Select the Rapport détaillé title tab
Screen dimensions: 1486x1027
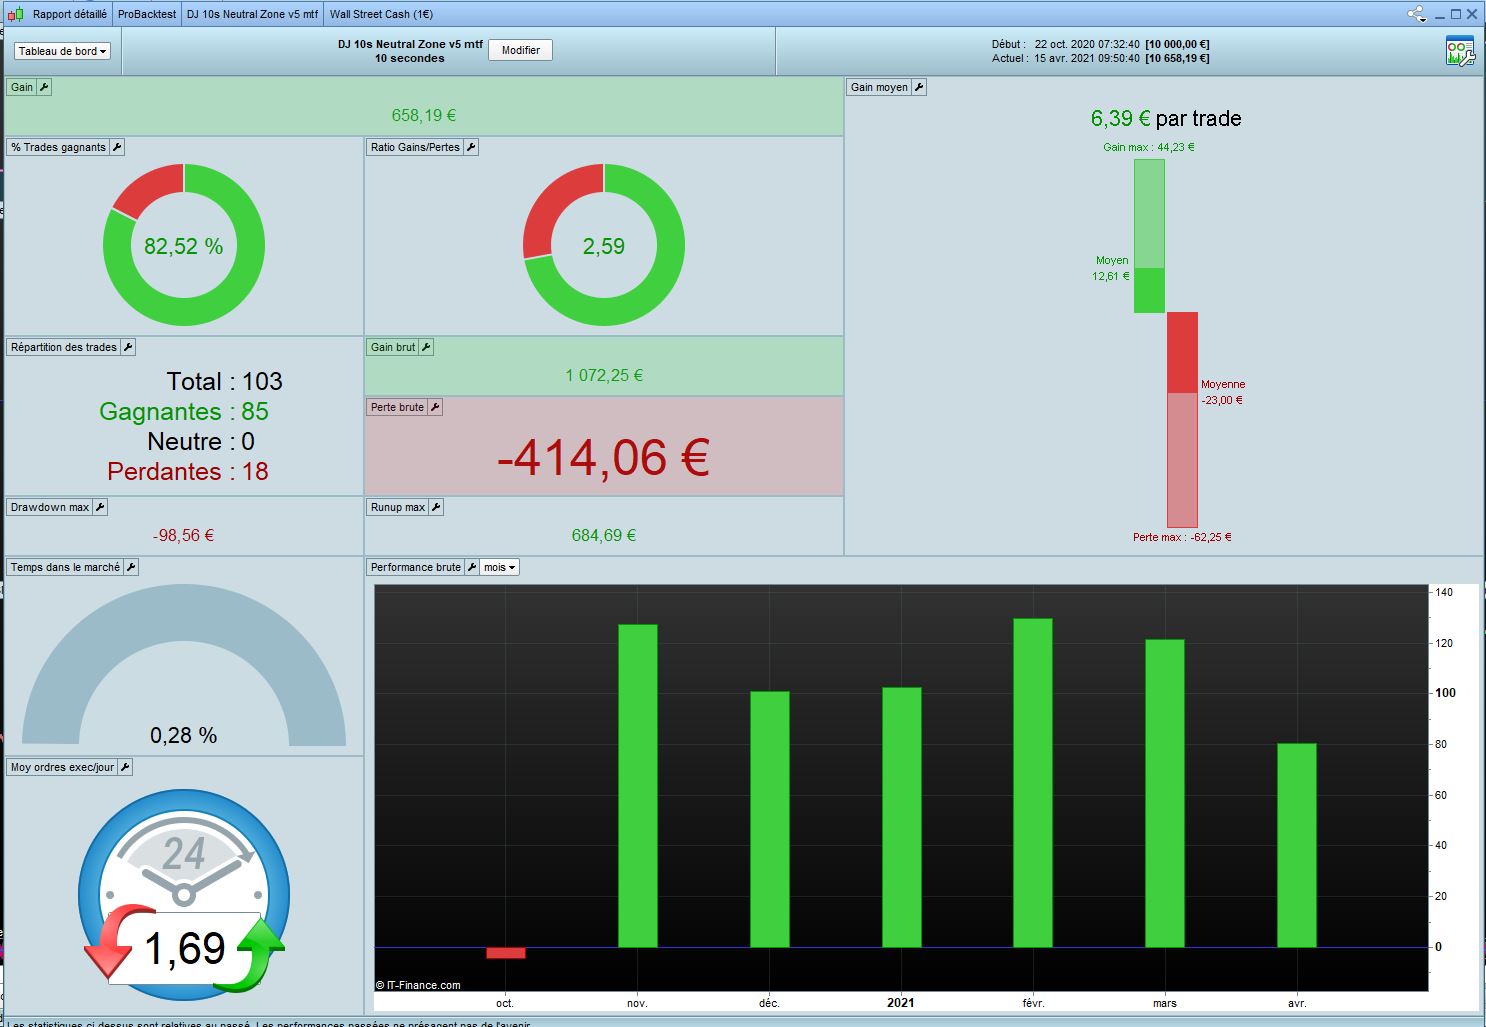(x=70, y=14)
